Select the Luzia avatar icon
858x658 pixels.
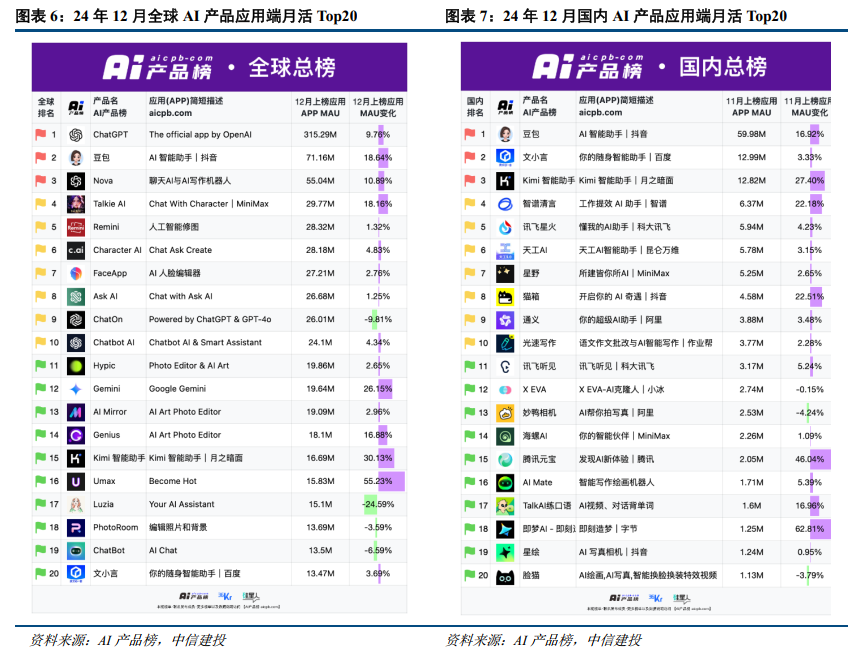coord(76,504)
